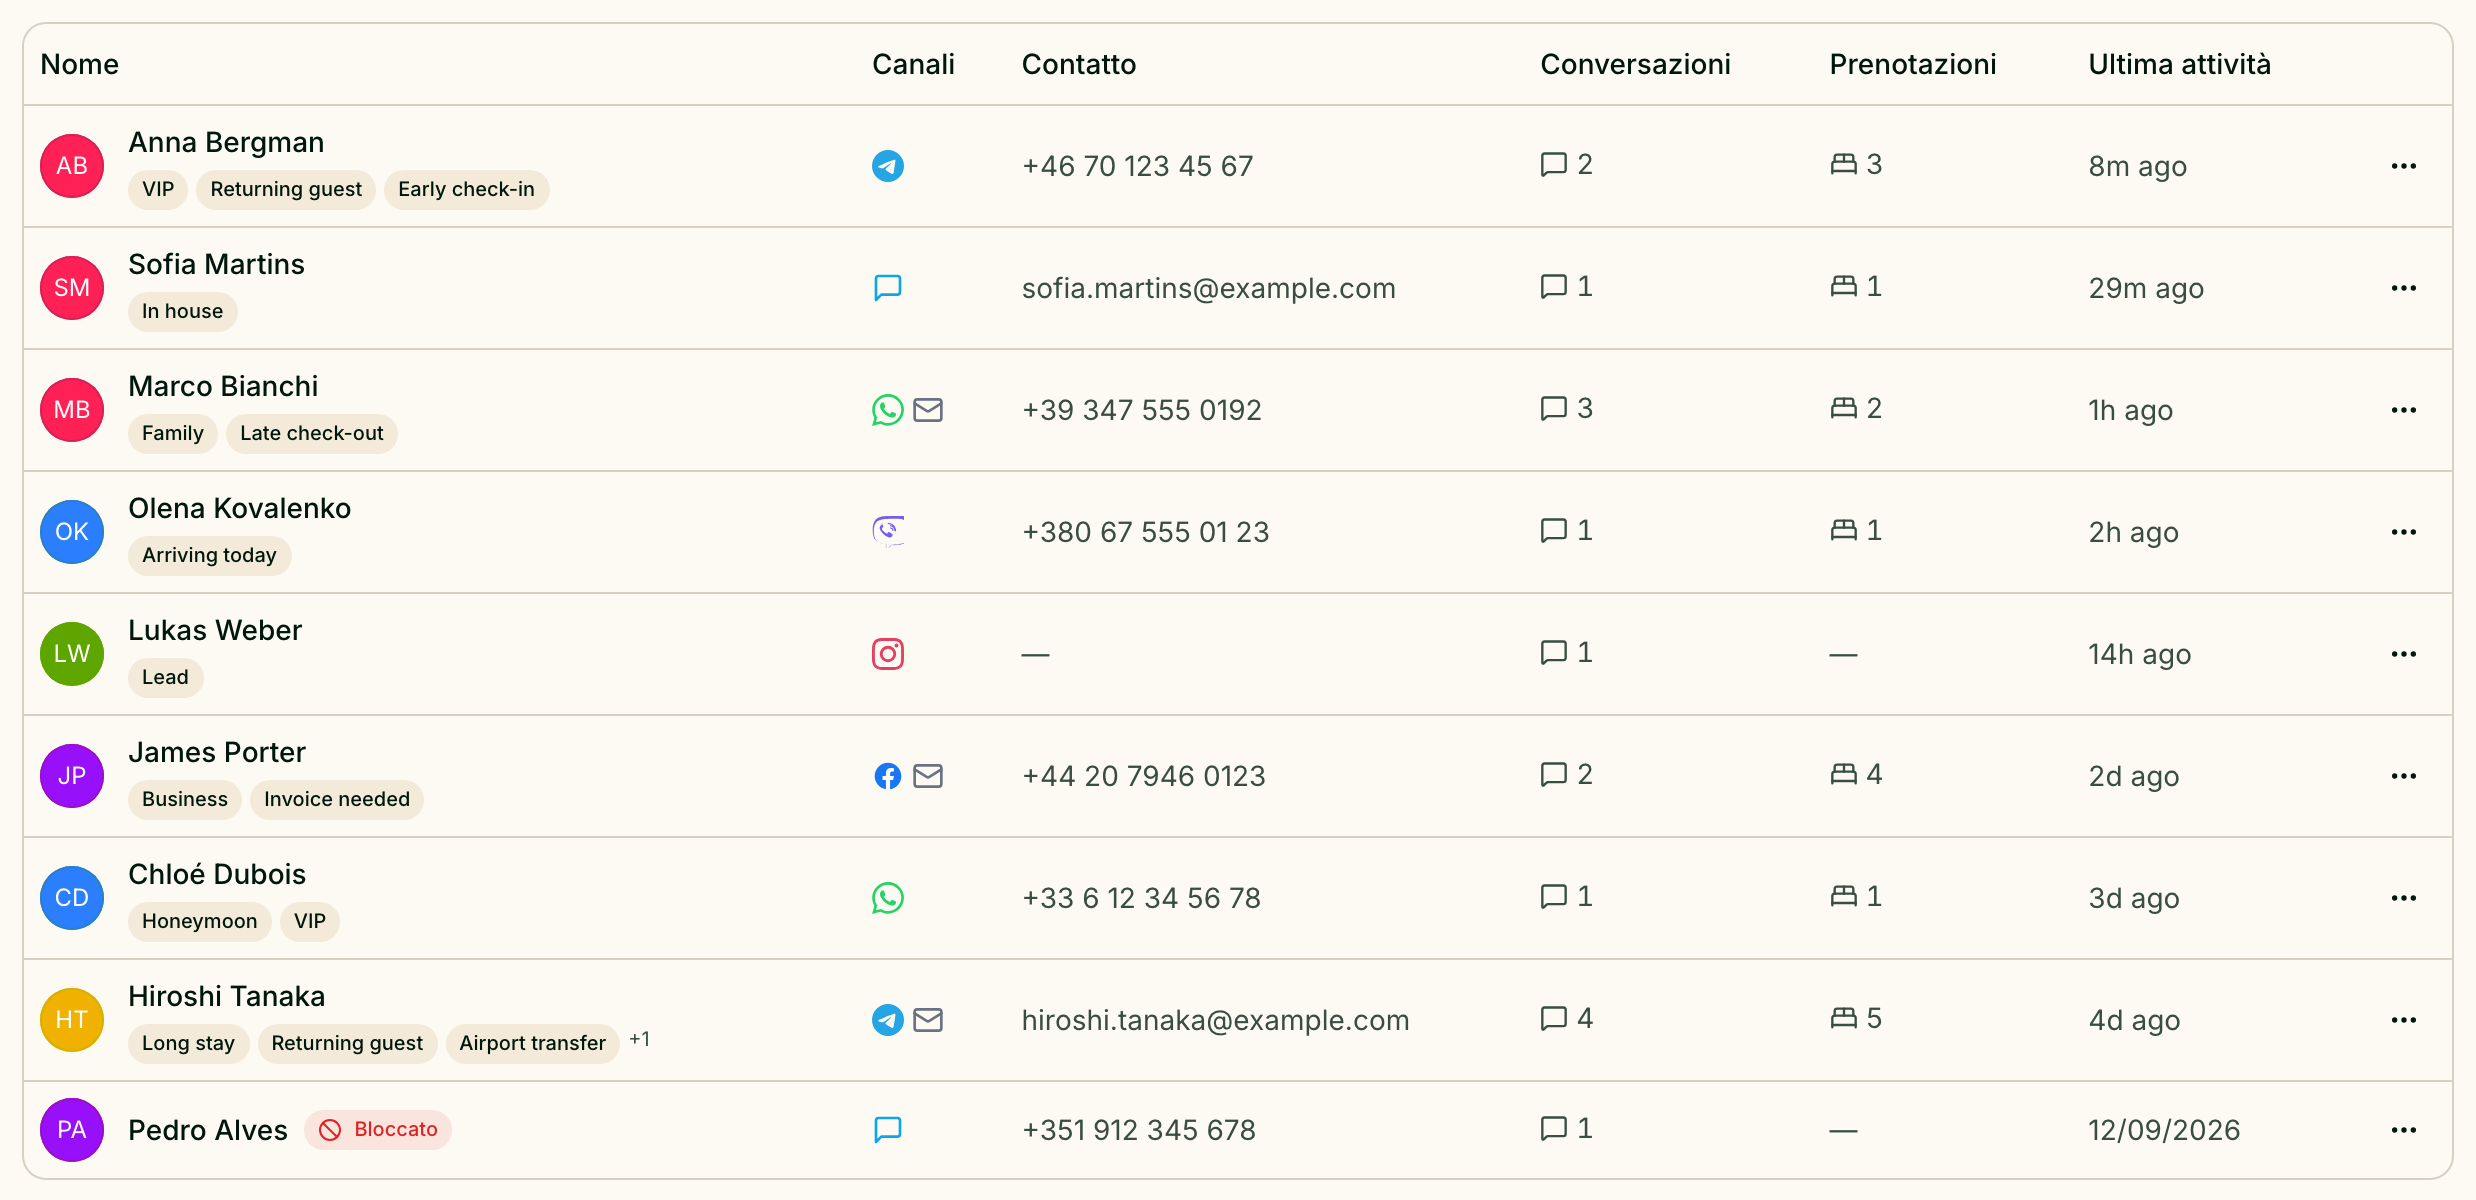Open more options for Olena Kovalenko
The width and height of the screenshot is (2476, 1200).
click(2404, 532)
